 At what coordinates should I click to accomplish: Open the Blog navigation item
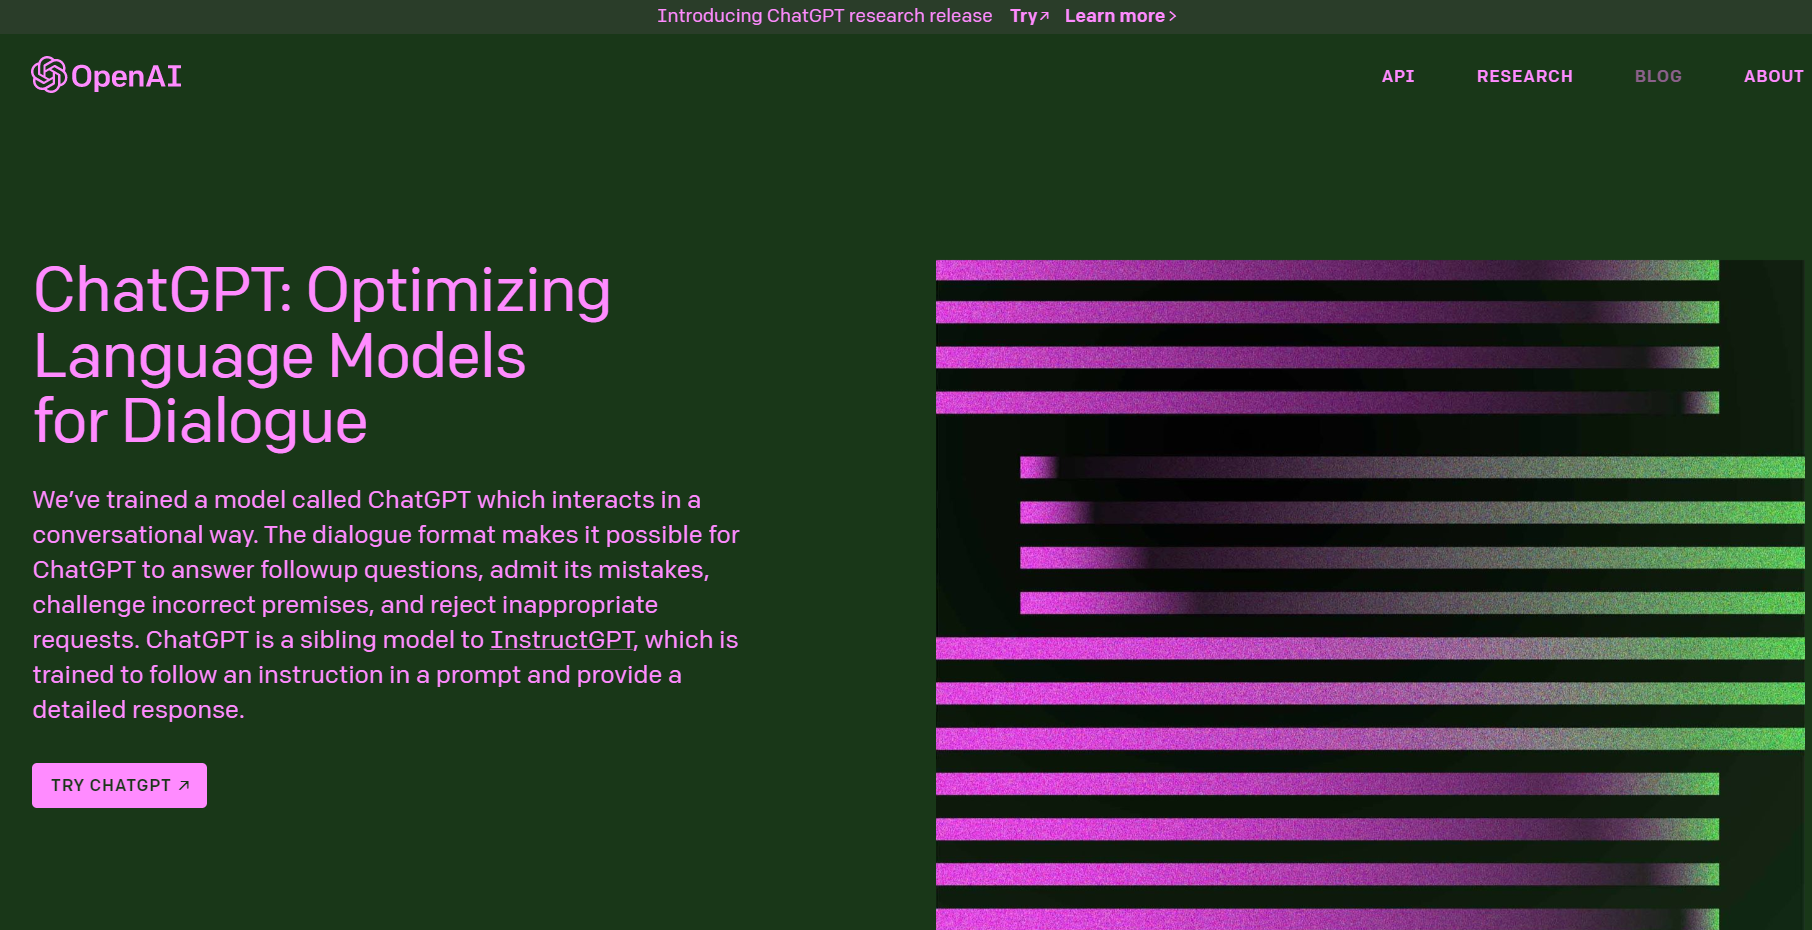click(1657, 76)
